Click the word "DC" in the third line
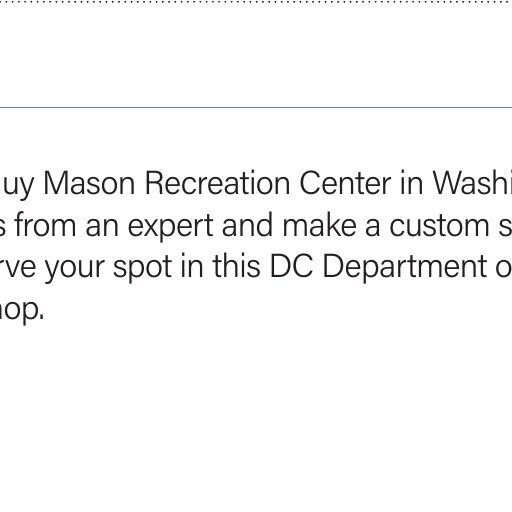 pyautogui.click(x=291, y=266)
